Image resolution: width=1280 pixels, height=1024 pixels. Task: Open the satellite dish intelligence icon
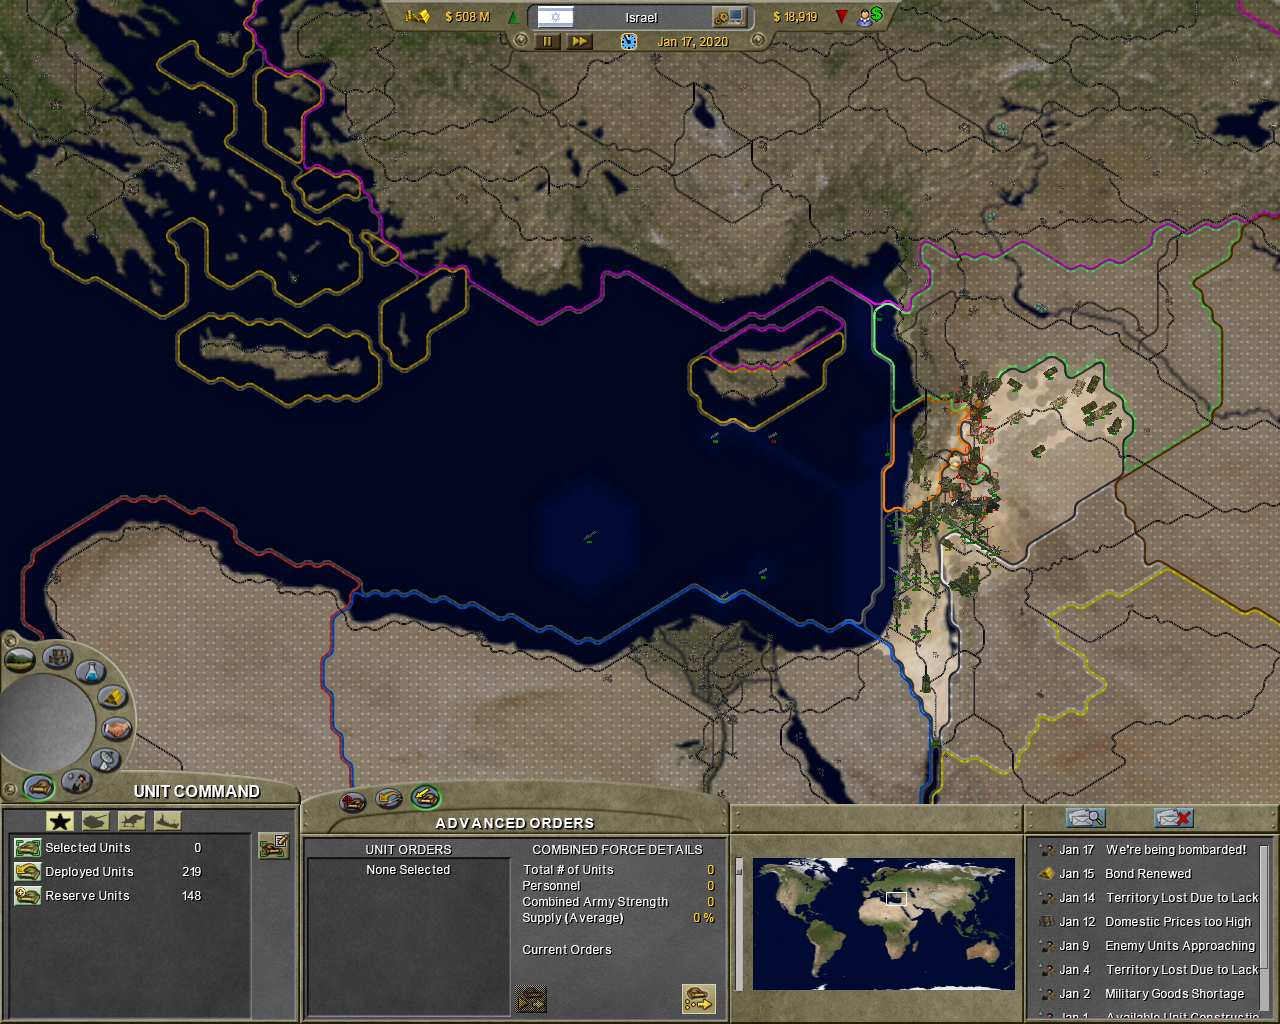coord(104,760)
